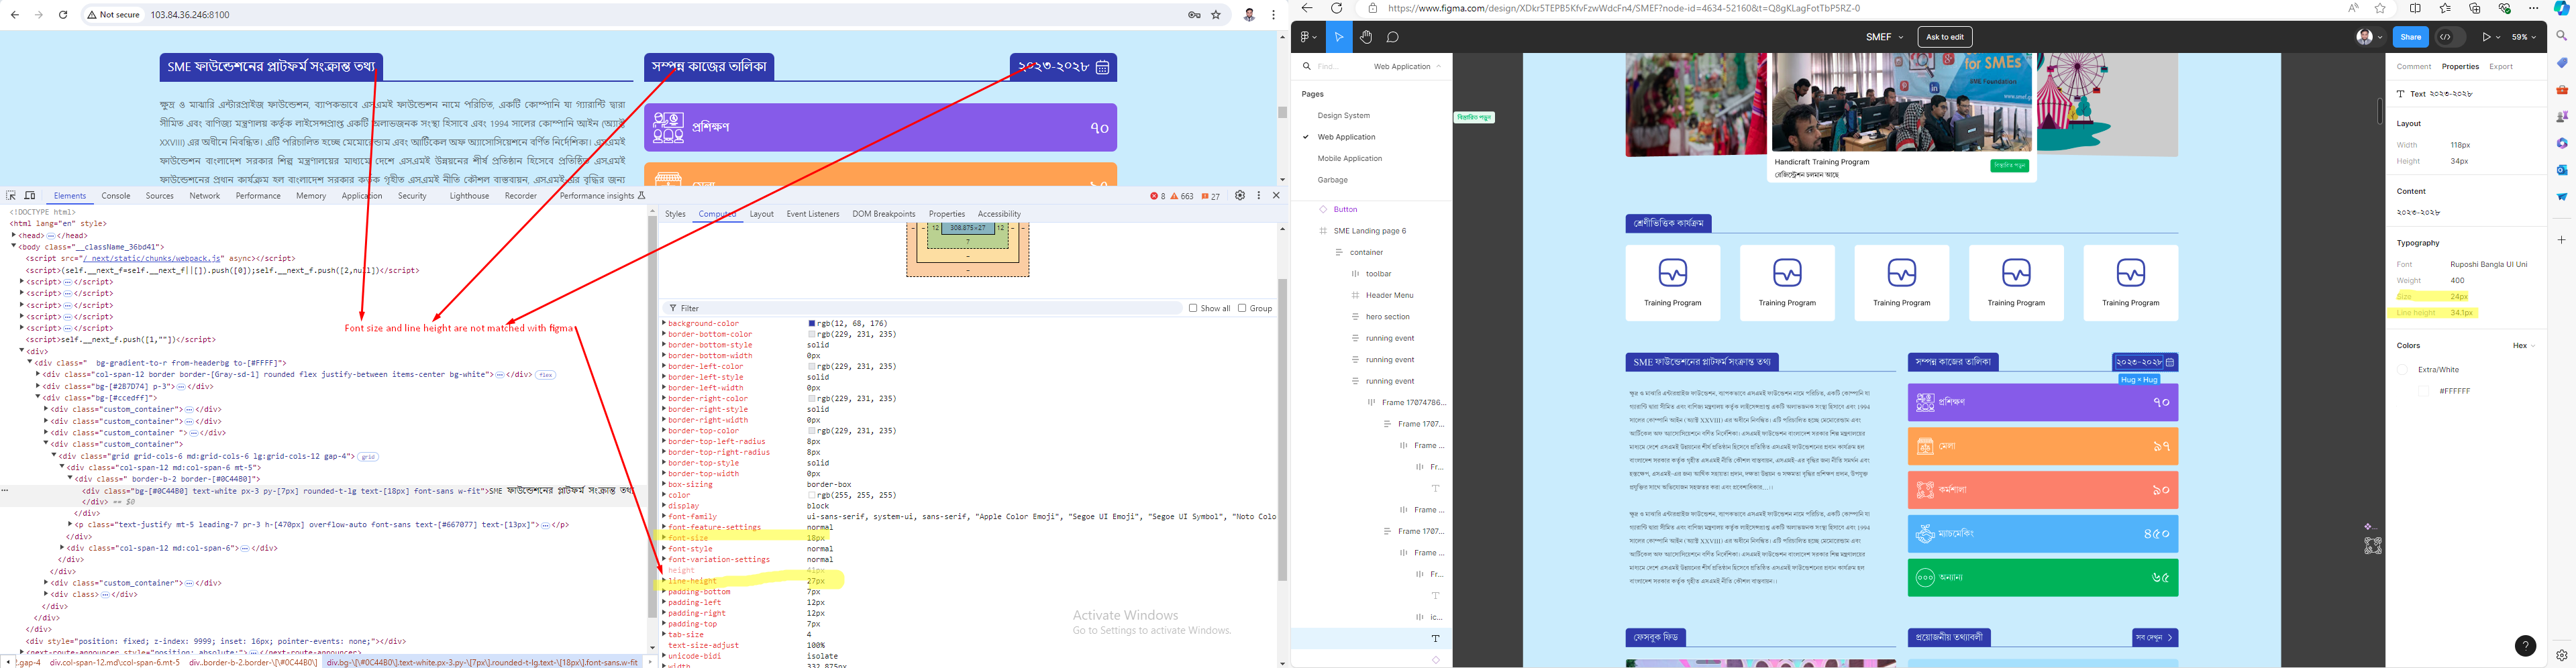2576x668 pixels.
Task: Open the Lighthouse tab
Action: (469, 196)
